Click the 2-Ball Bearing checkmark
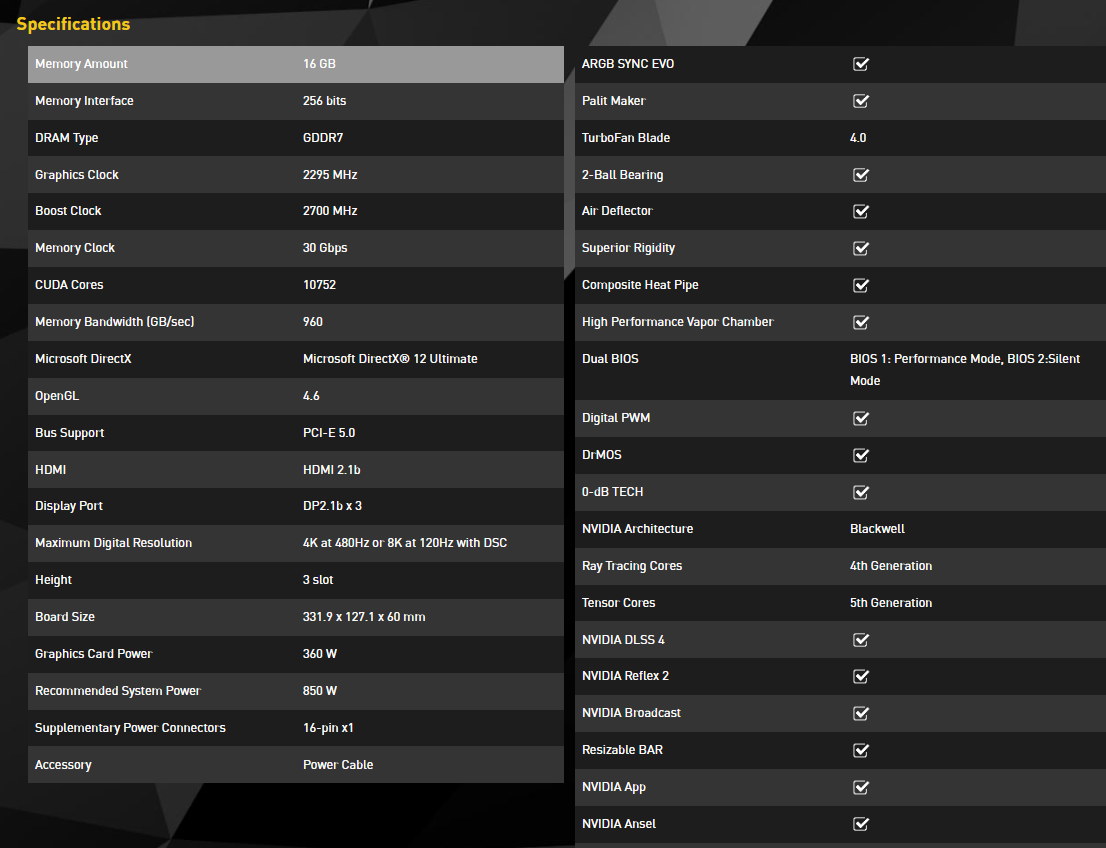 click(860, 175)
